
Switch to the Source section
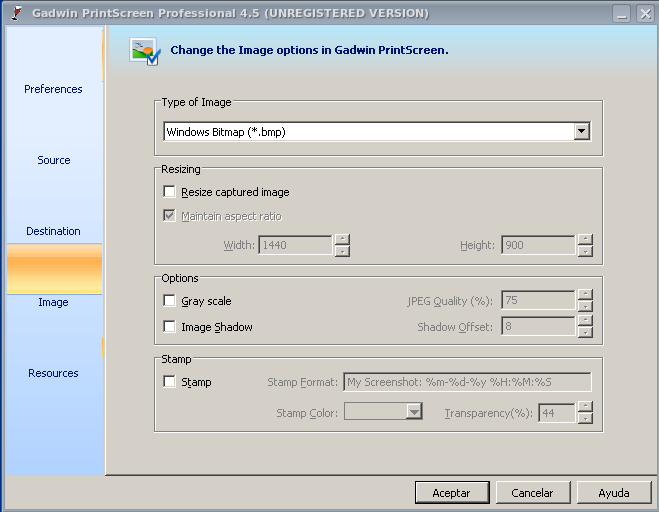[53, 160]
